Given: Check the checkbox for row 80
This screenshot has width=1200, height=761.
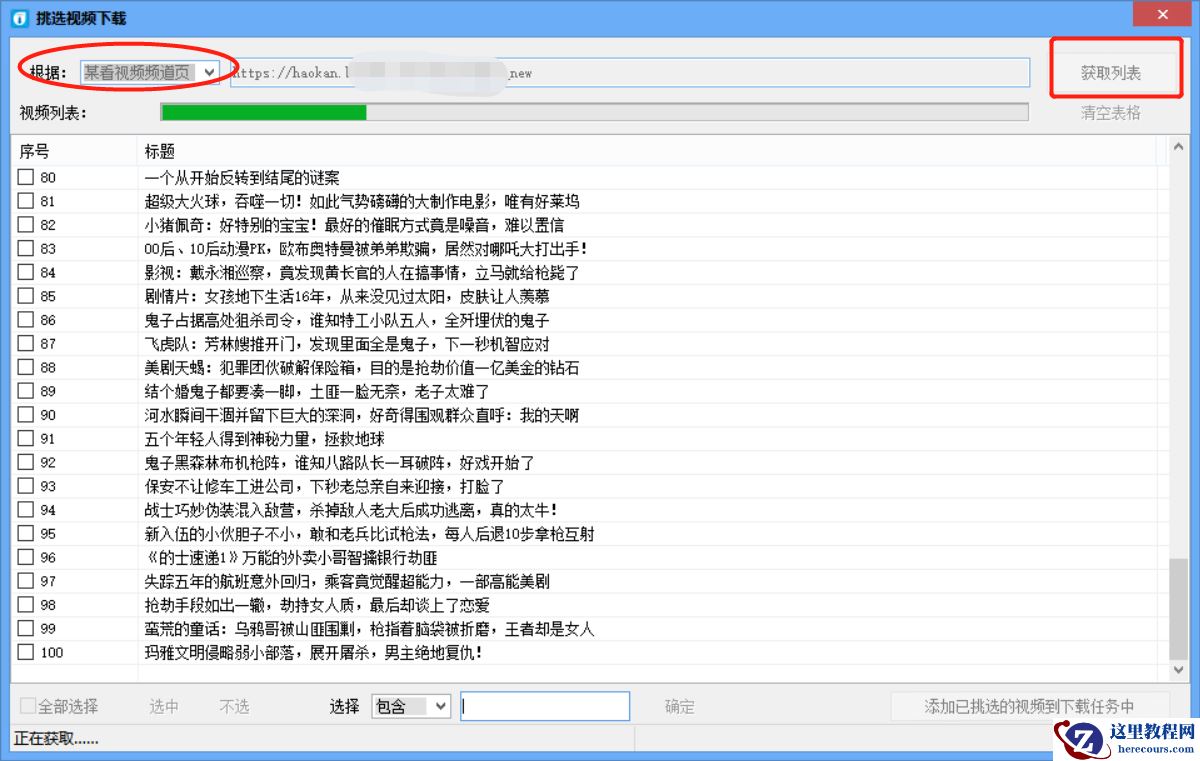Looking at the screenshot, I should pos(26,177).
